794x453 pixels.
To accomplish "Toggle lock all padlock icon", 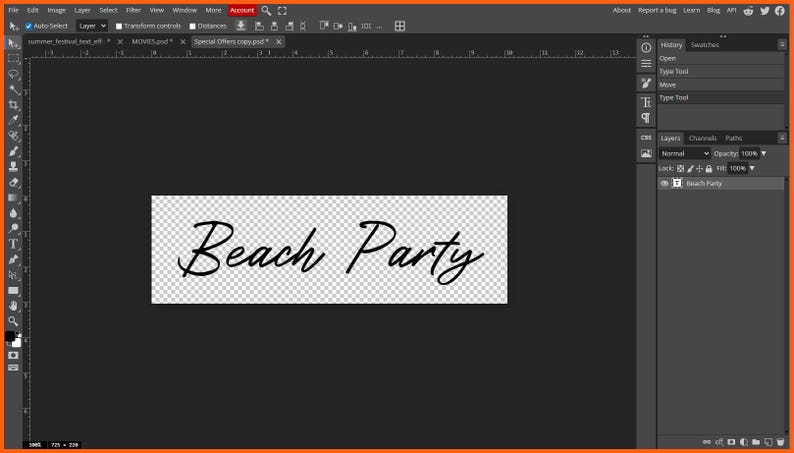I will [709, 169].
